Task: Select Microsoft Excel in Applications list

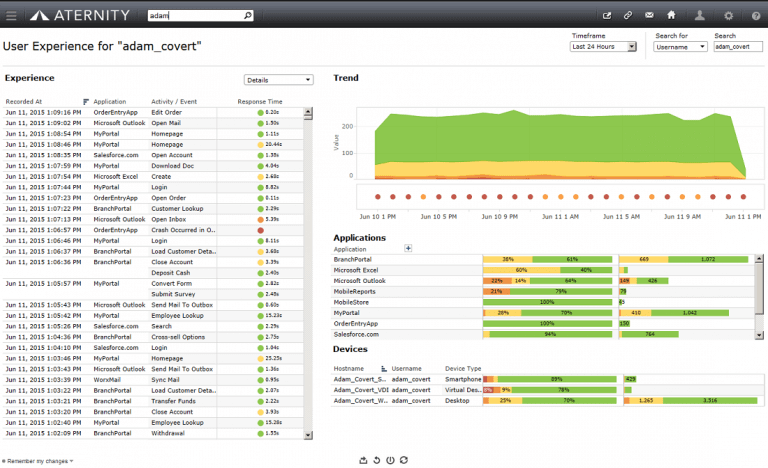Action: [x=356, y=271]
